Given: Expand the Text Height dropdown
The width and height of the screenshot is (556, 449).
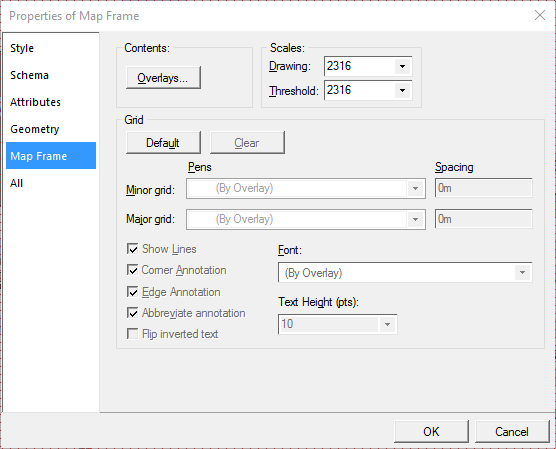Looking at the screenshot, I should 387,324.
